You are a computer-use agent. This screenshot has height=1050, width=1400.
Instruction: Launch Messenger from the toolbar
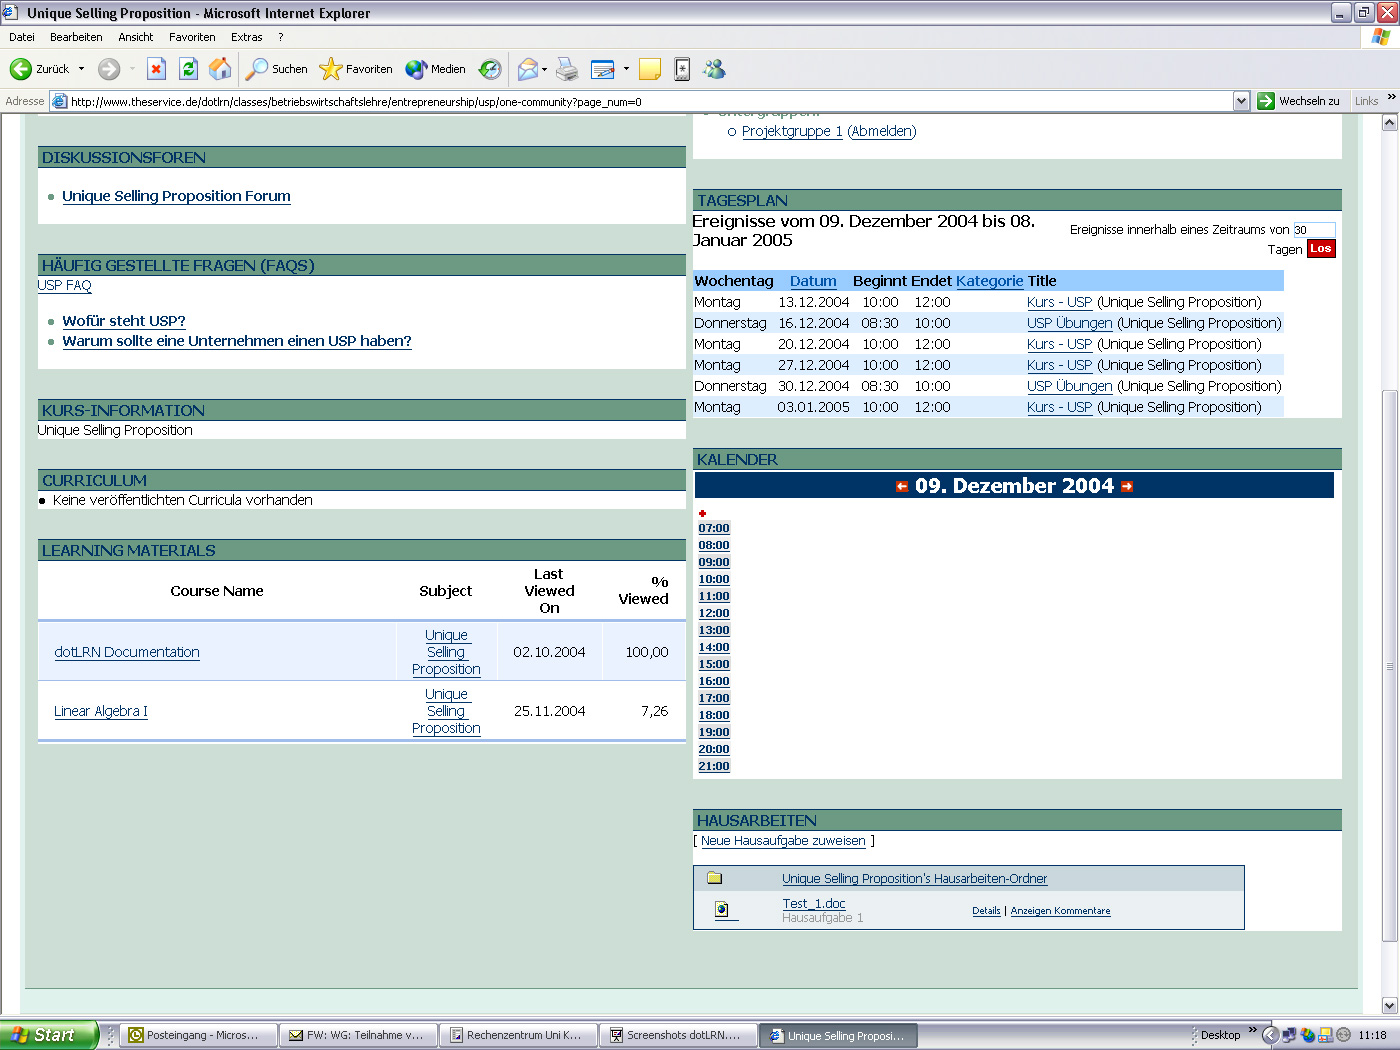coord(714,69)
